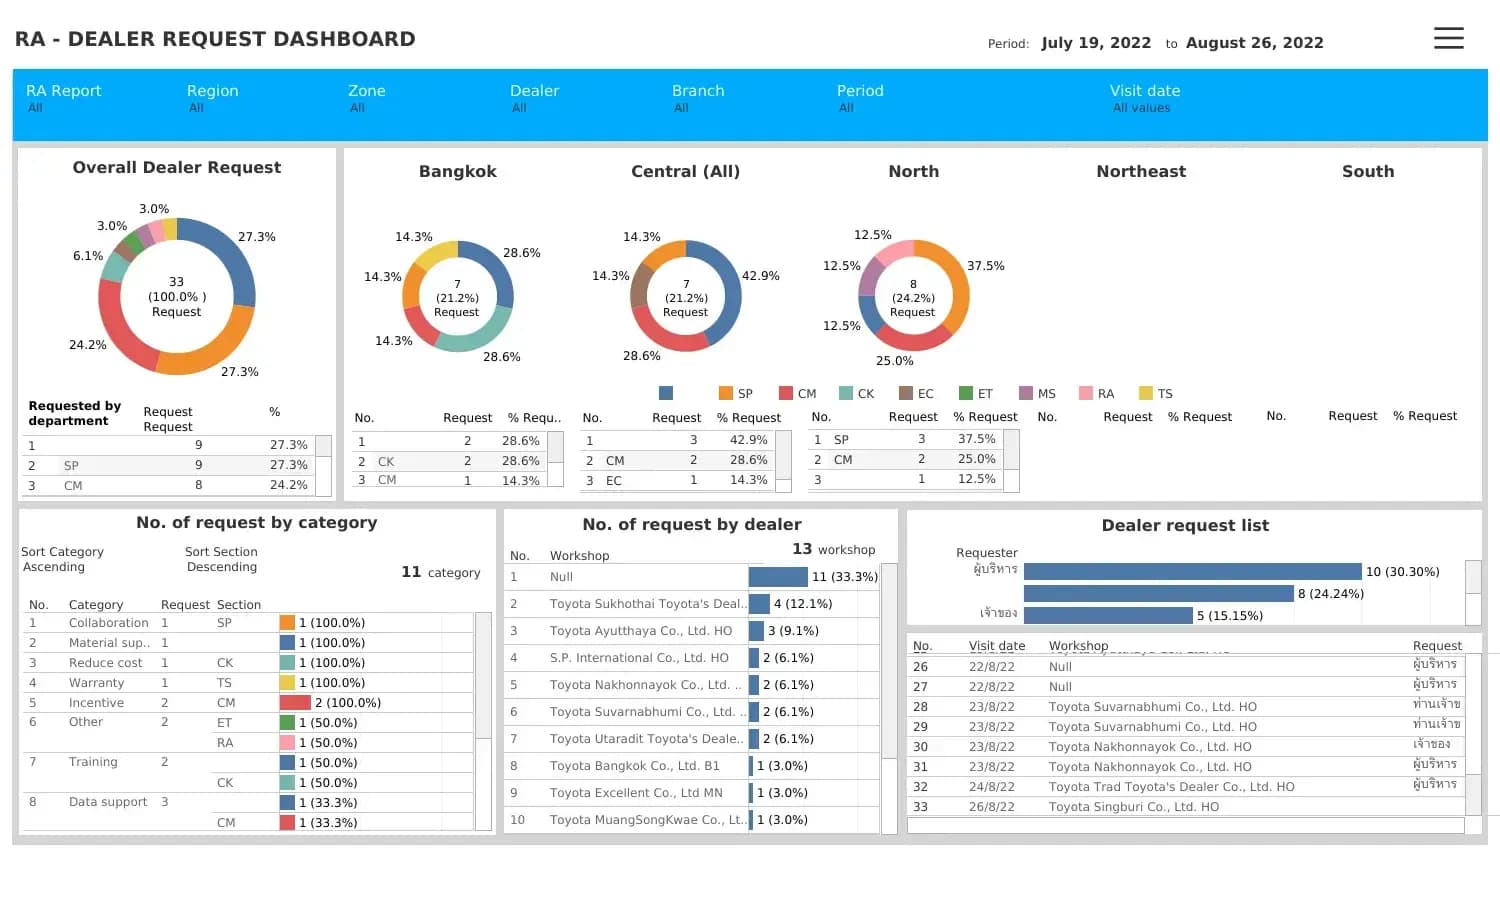
Task: Select the TS yellow legend swatch
Action: click(x=1146, y=393)
